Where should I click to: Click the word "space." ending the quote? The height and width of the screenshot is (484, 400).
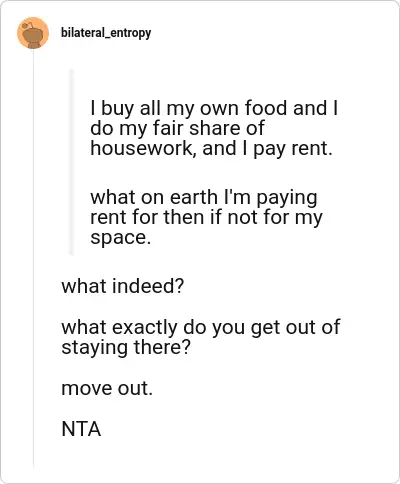click(121, 238)
